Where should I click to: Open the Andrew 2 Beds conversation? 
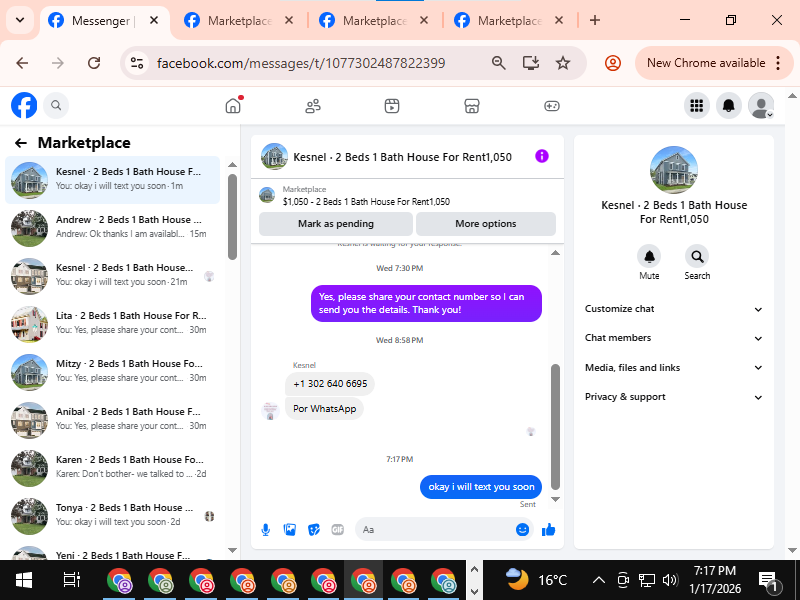tap(112, 228)
